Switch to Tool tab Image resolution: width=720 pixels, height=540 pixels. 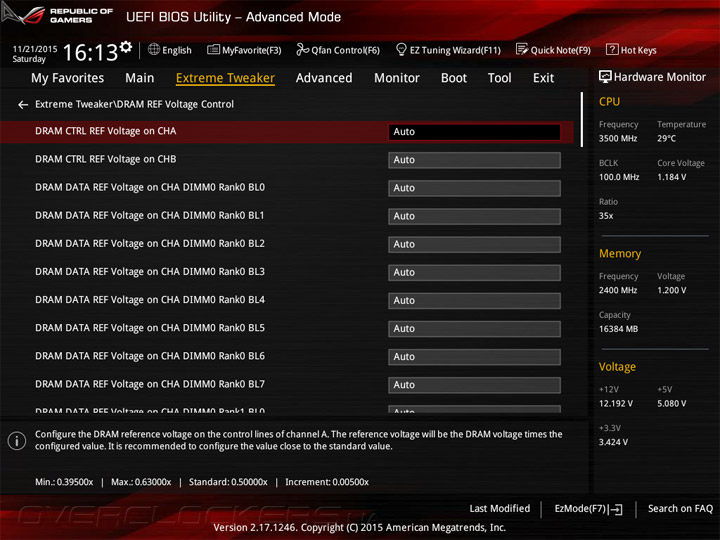point(500,78)
